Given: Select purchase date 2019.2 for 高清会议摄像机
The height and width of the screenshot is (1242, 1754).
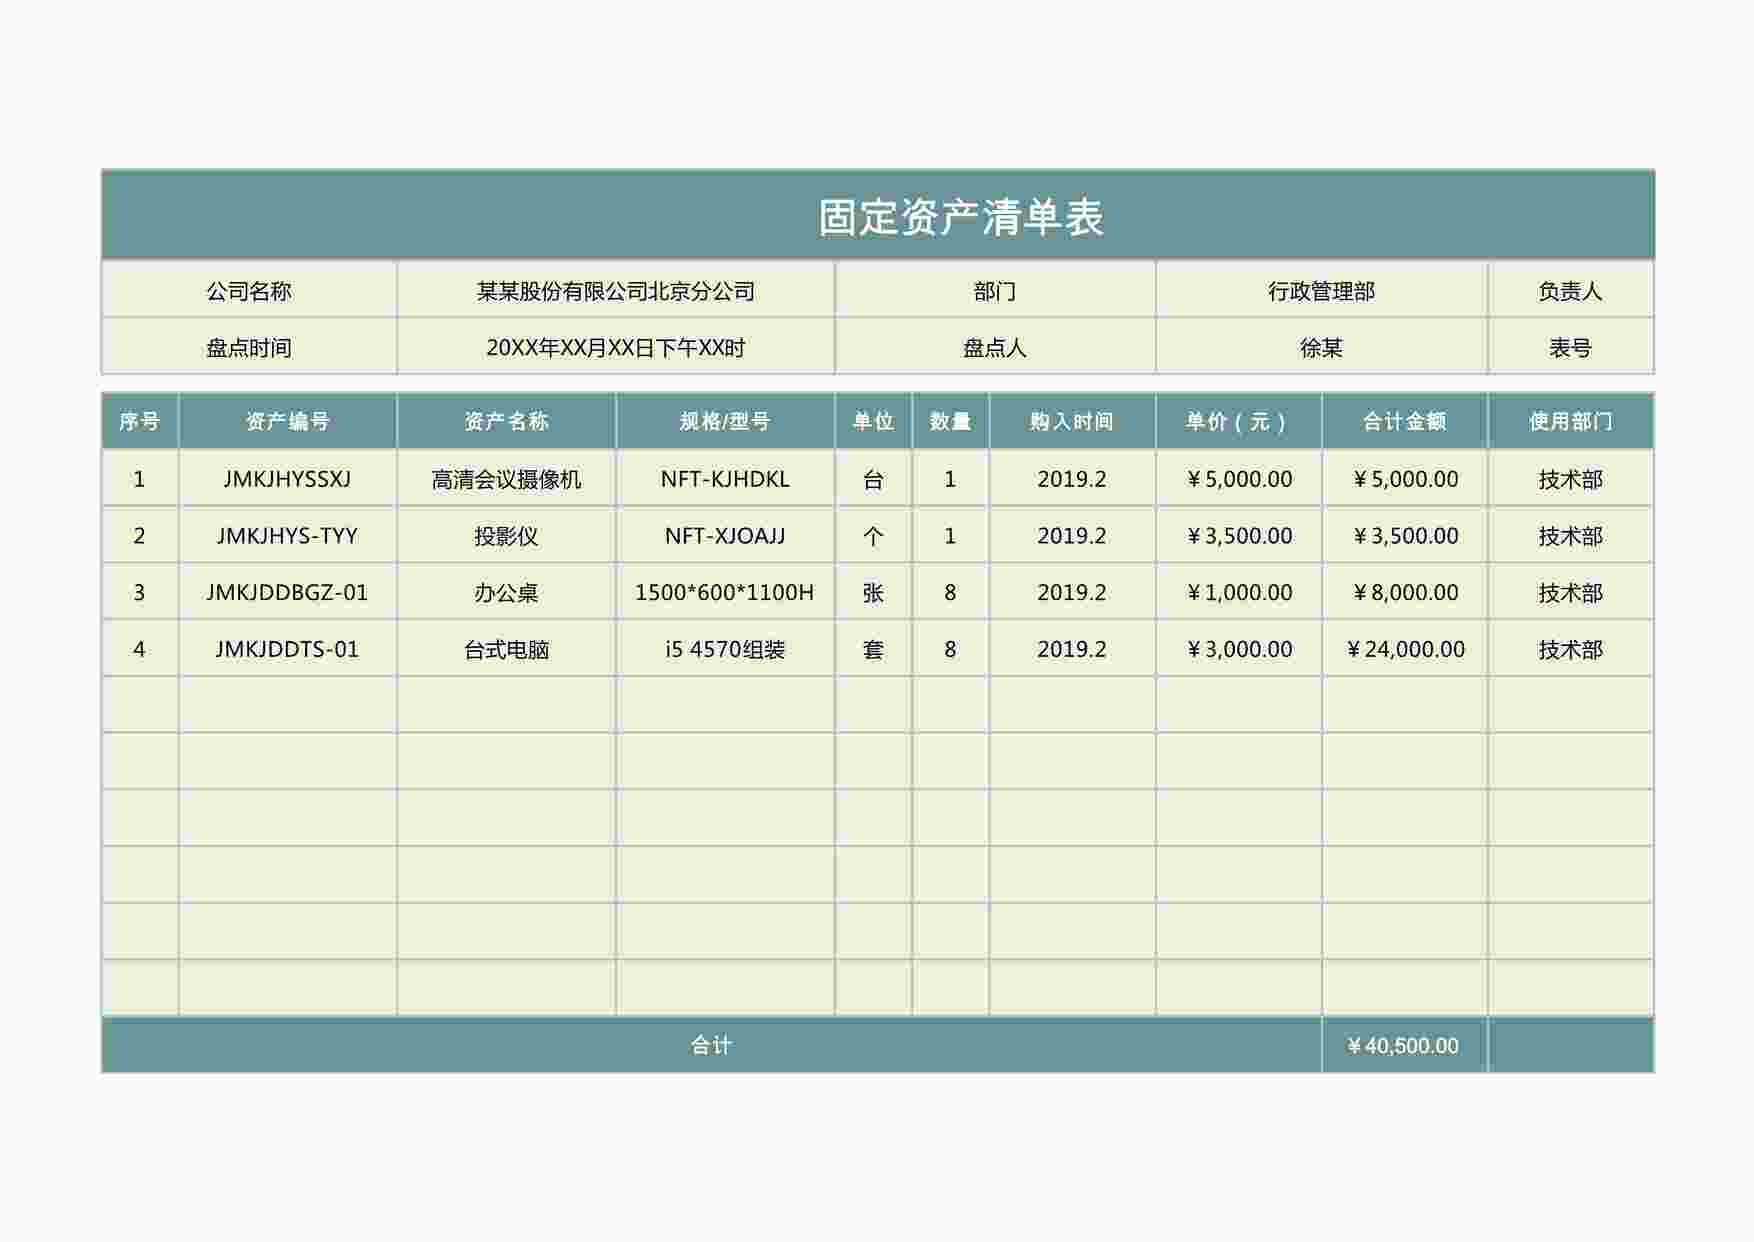Looking at the screenshot, I should (1072, 478).
